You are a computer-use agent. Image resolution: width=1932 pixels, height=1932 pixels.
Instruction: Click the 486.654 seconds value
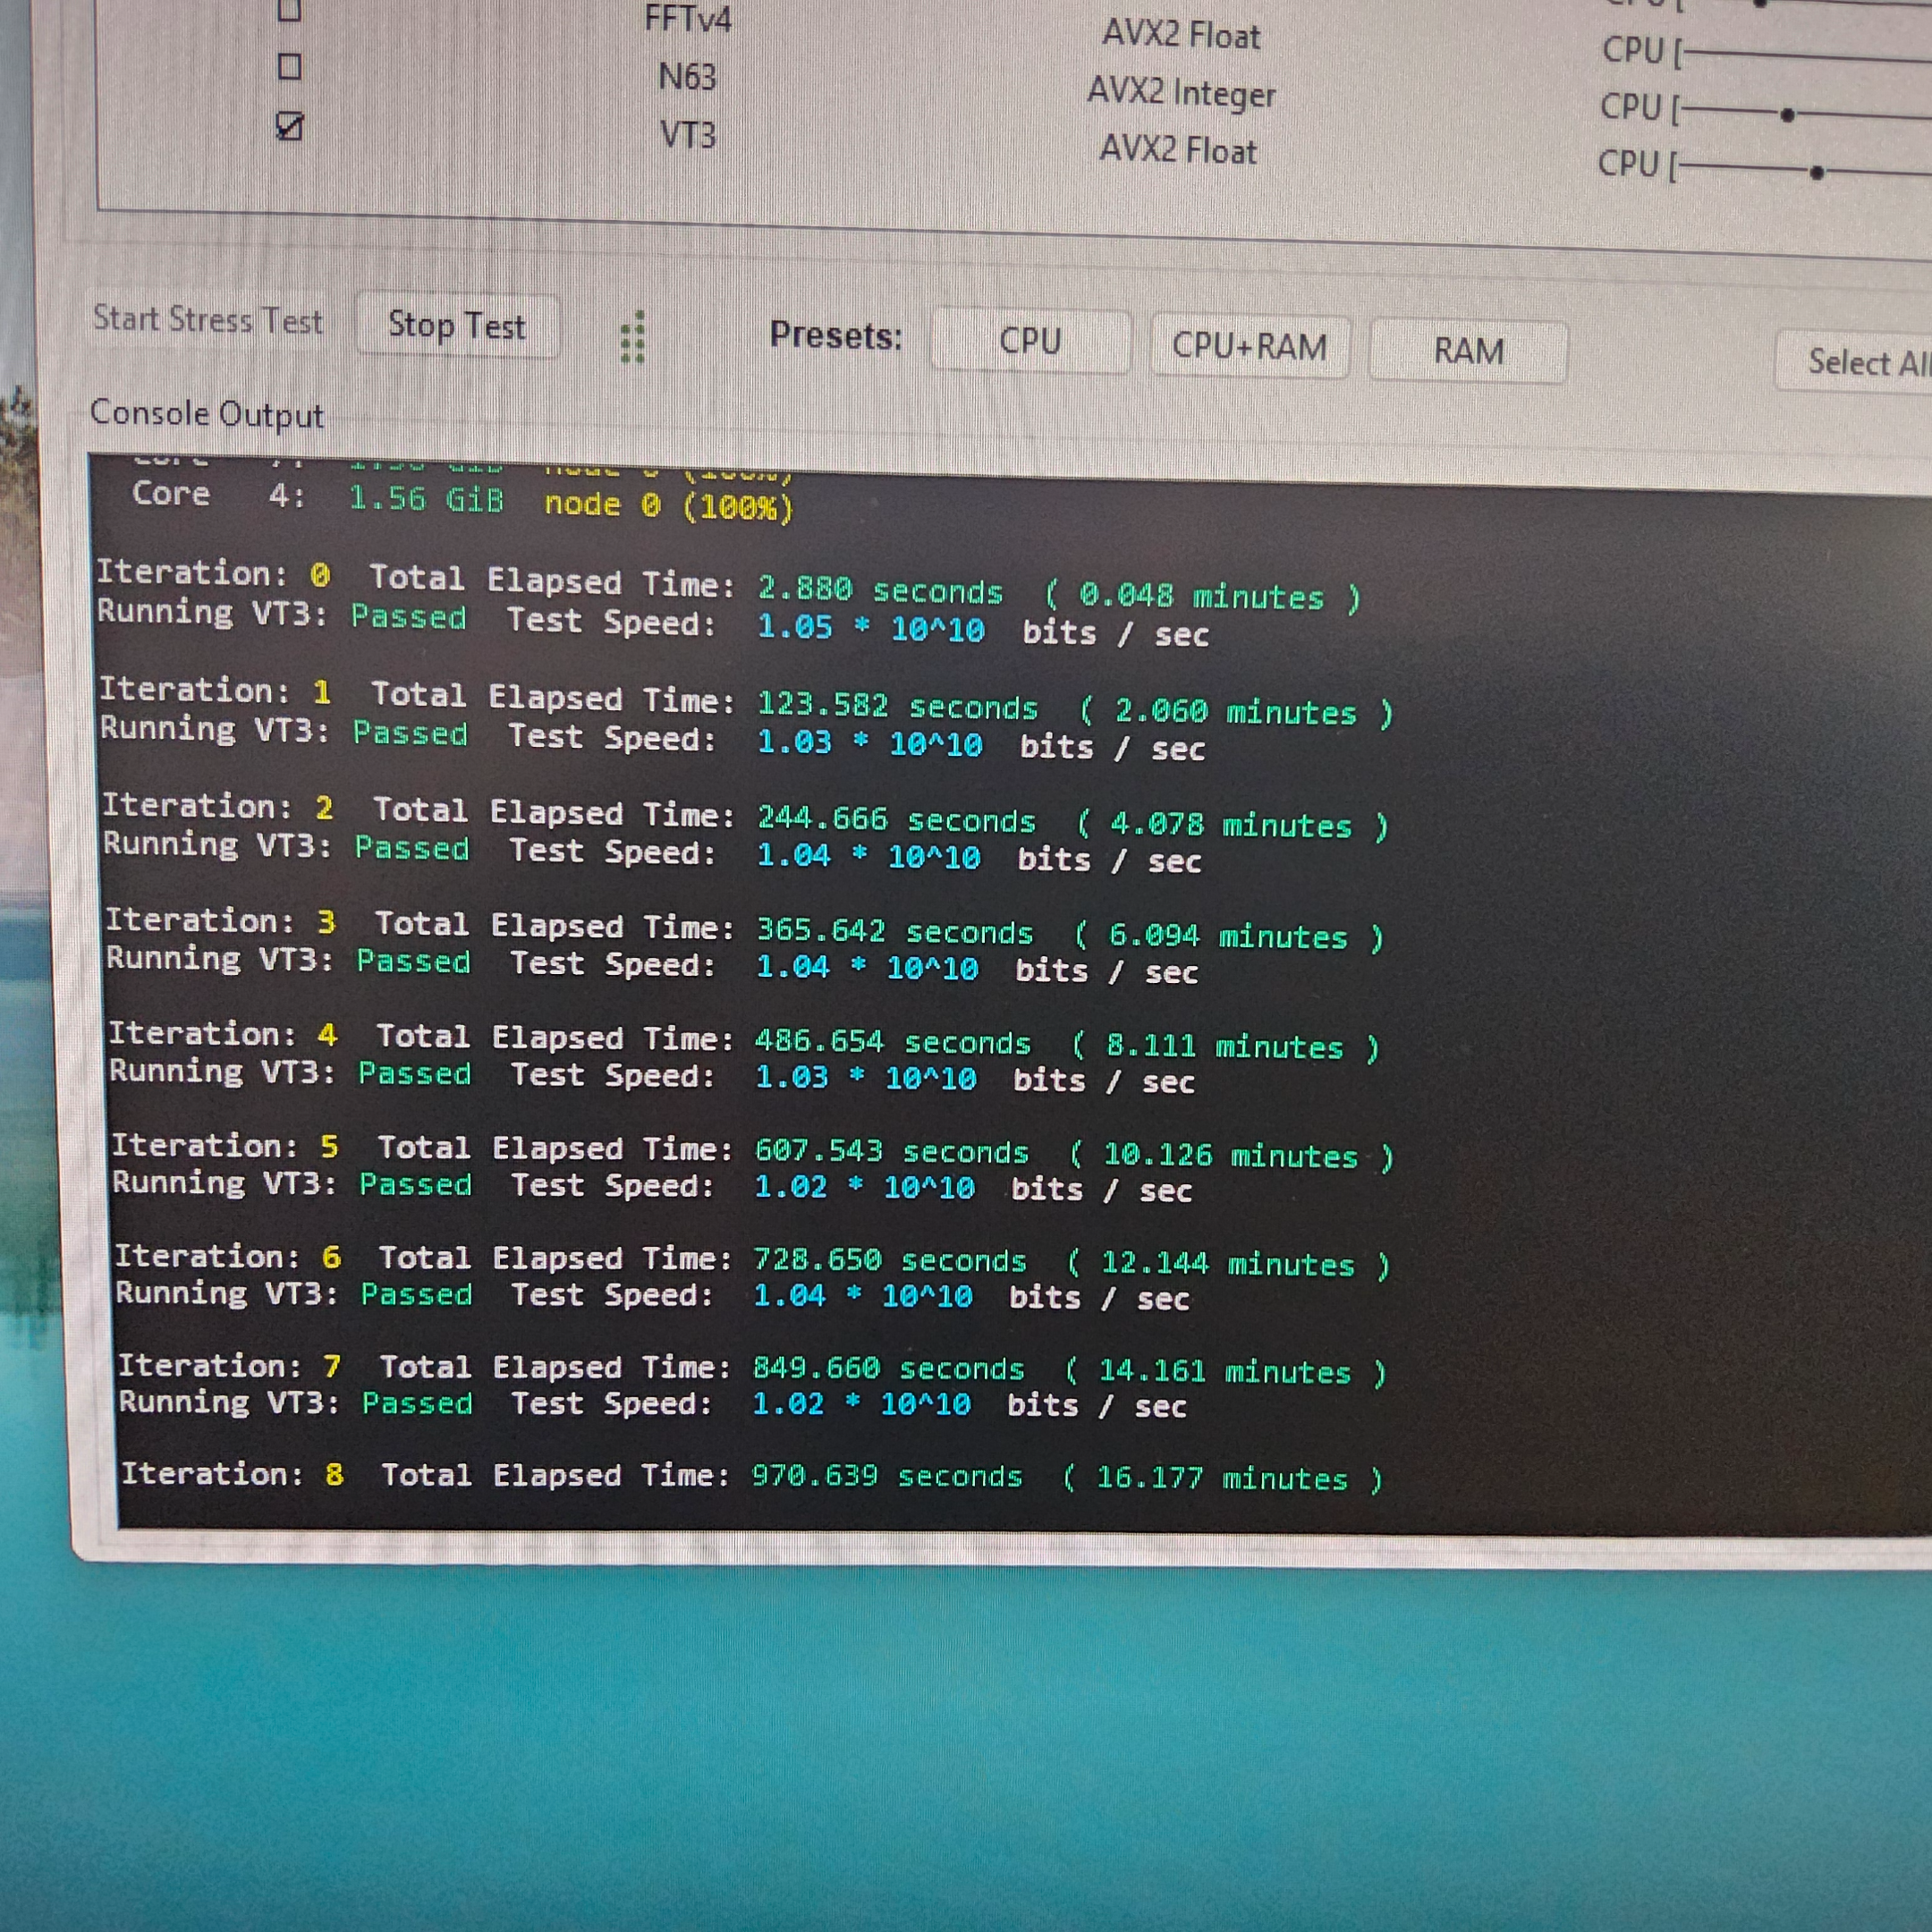click(892, 1042)
